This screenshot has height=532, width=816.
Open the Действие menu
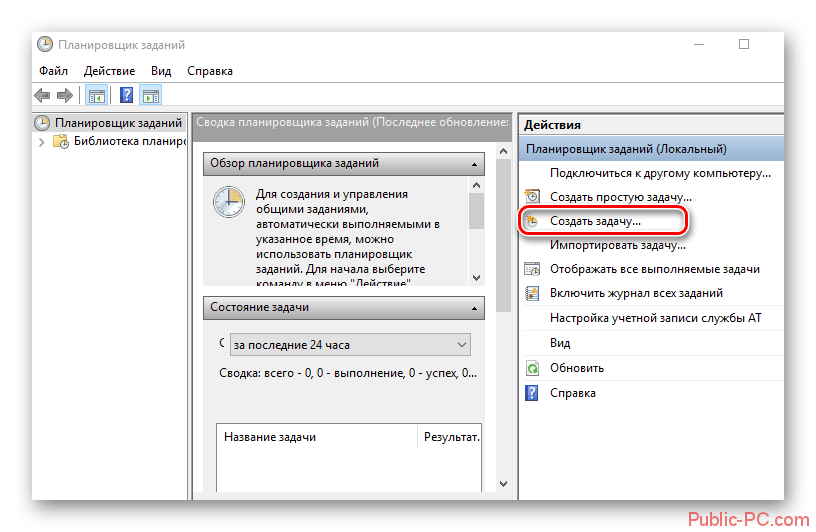109,71
